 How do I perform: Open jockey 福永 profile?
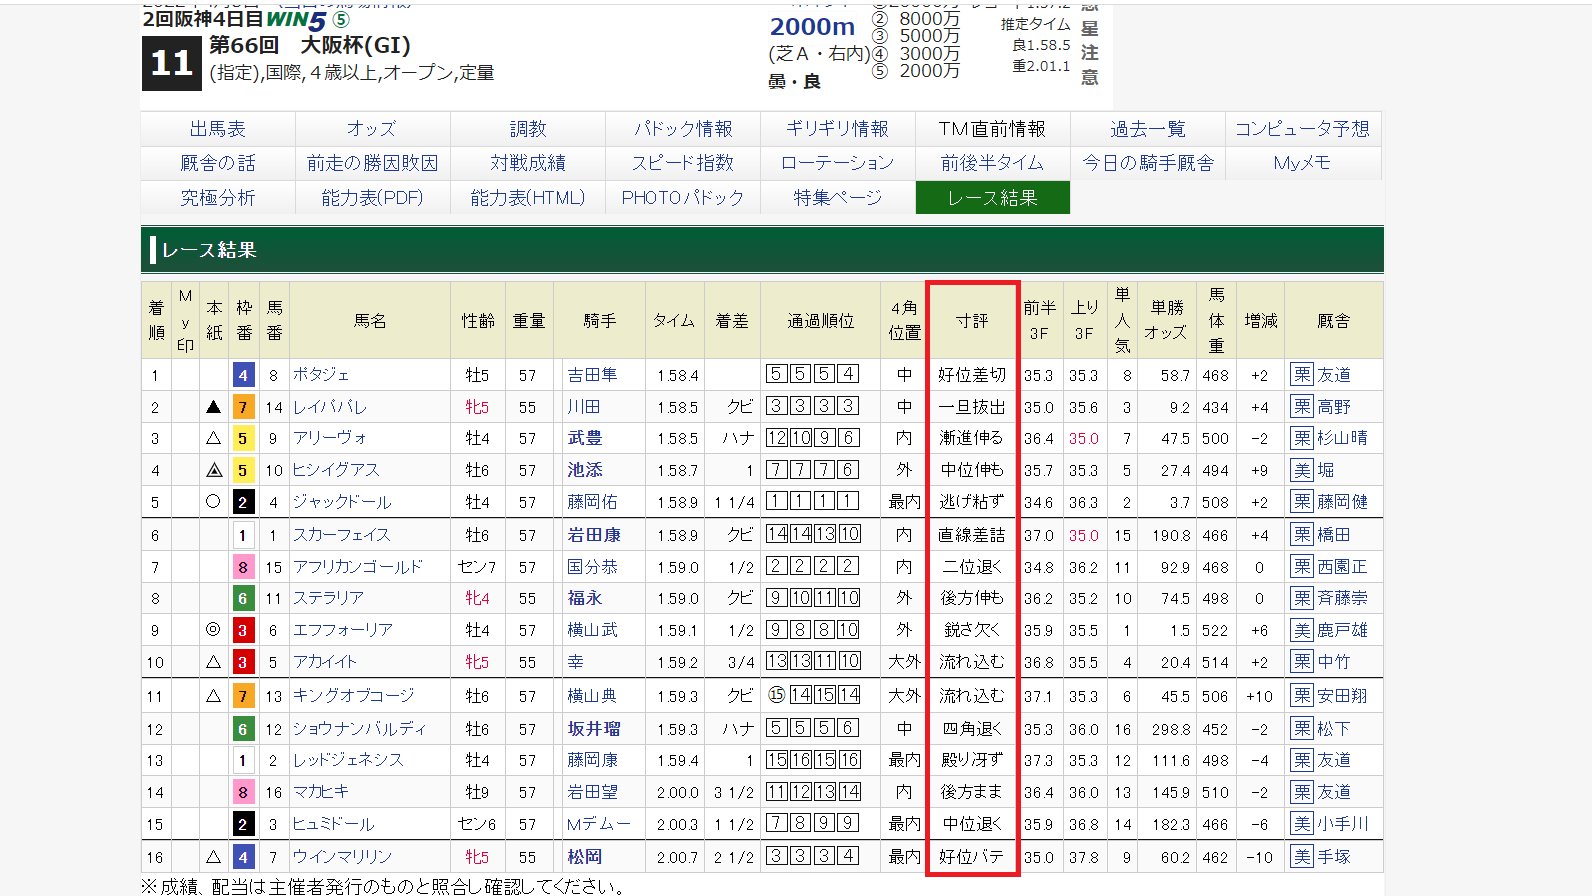(585, 598)
